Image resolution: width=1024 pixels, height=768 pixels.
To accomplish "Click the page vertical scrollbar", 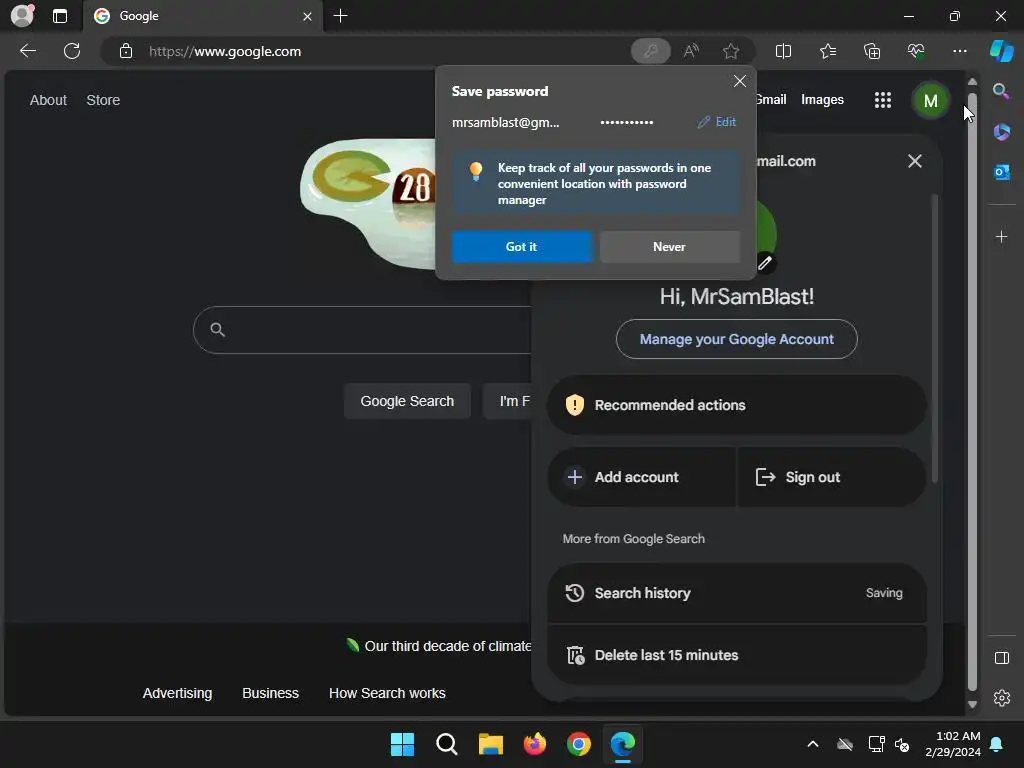I will tap(972, 392).
